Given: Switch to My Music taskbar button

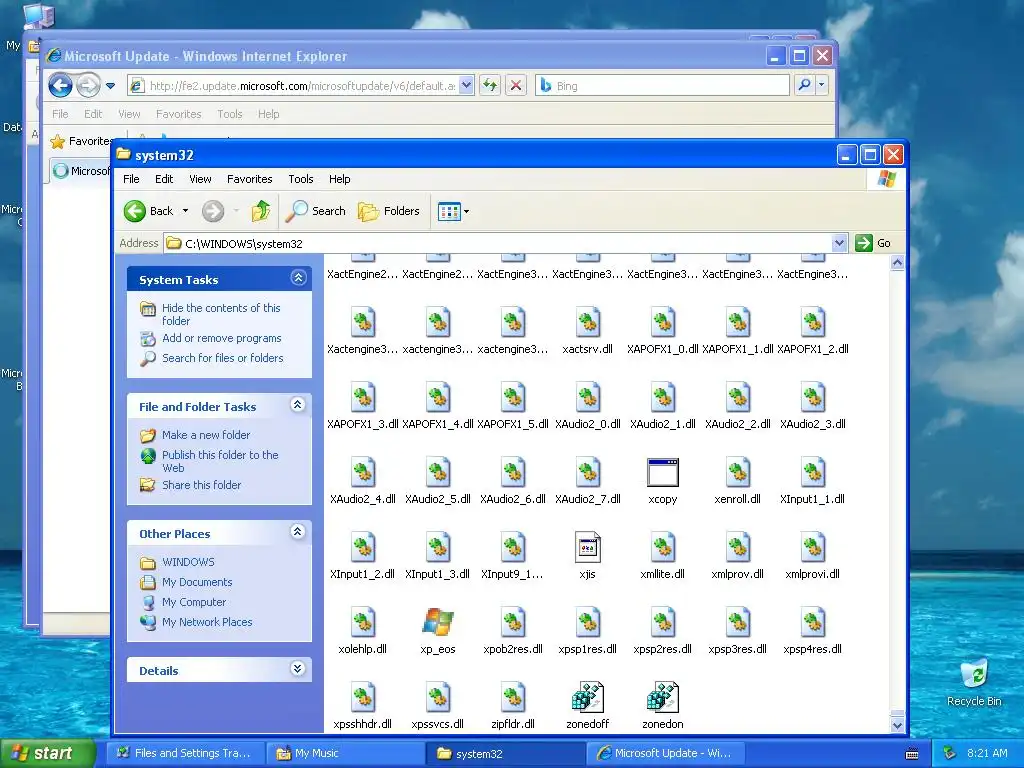Looking at the screenshot, I should (x=346, y=753).
